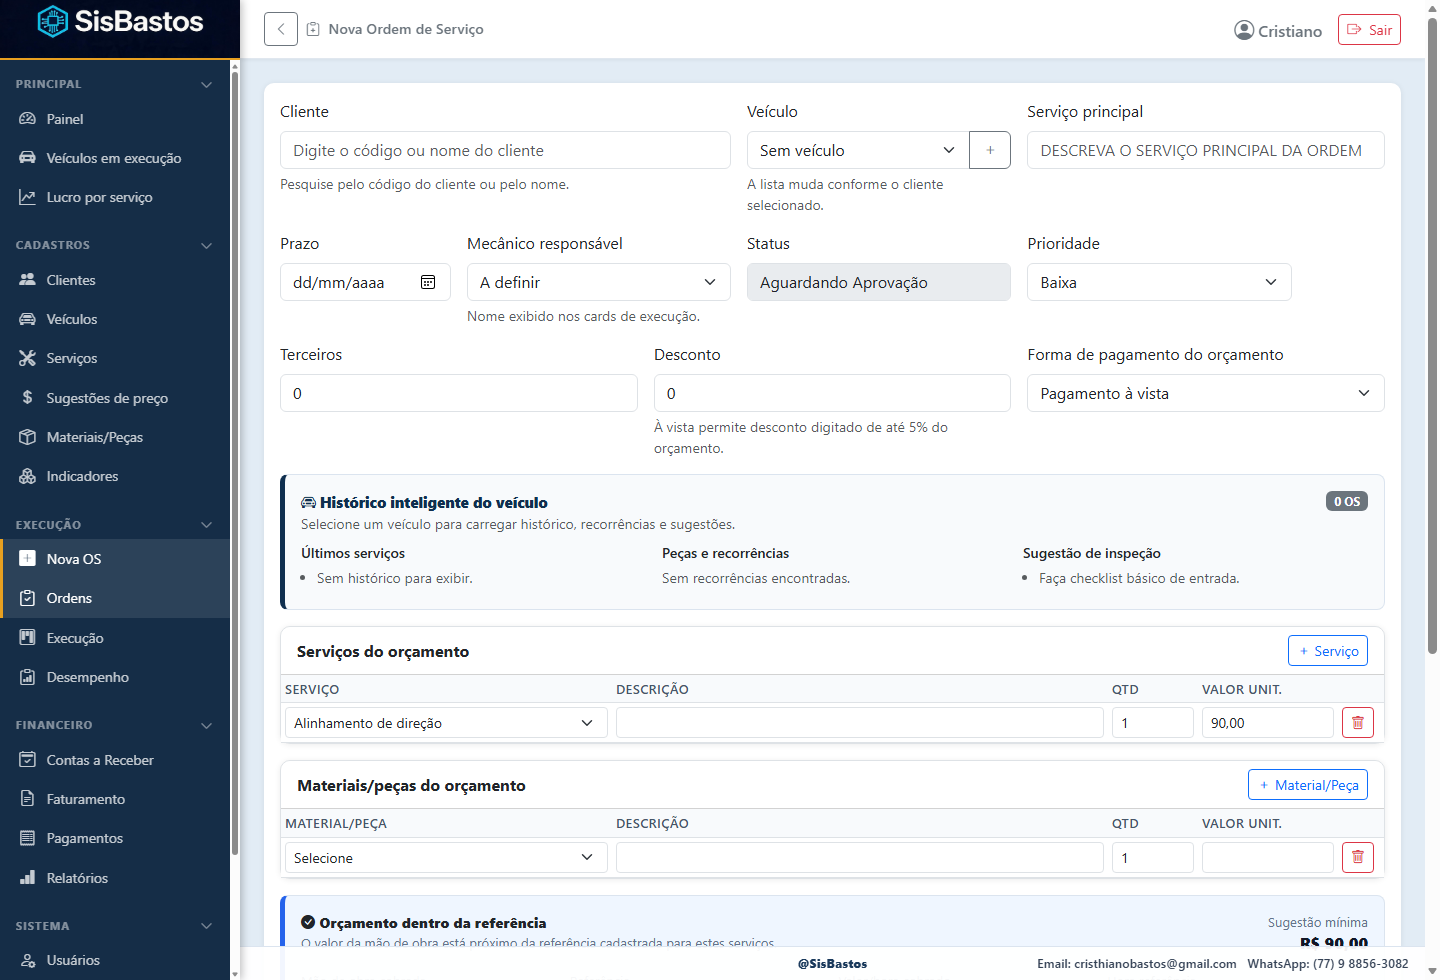Click the Relatórios bar chart icon
The image size is (1440, 980).
click(x=27, y=878)
